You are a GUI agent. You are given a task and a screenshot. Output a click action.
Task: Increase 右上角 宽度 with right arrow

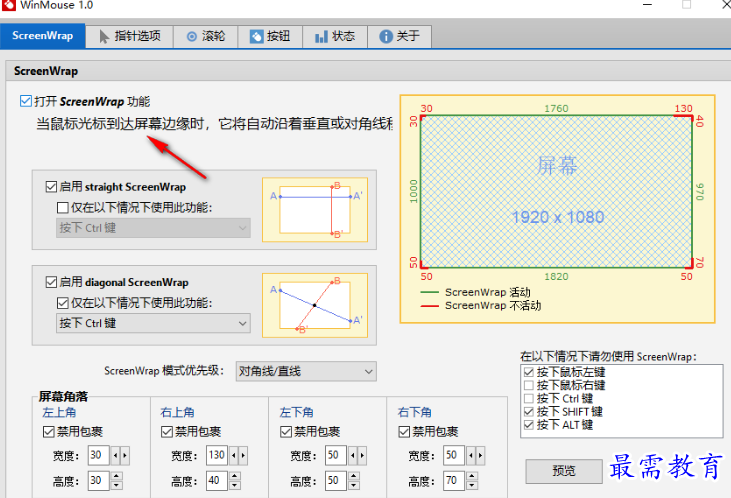[243, 456]
